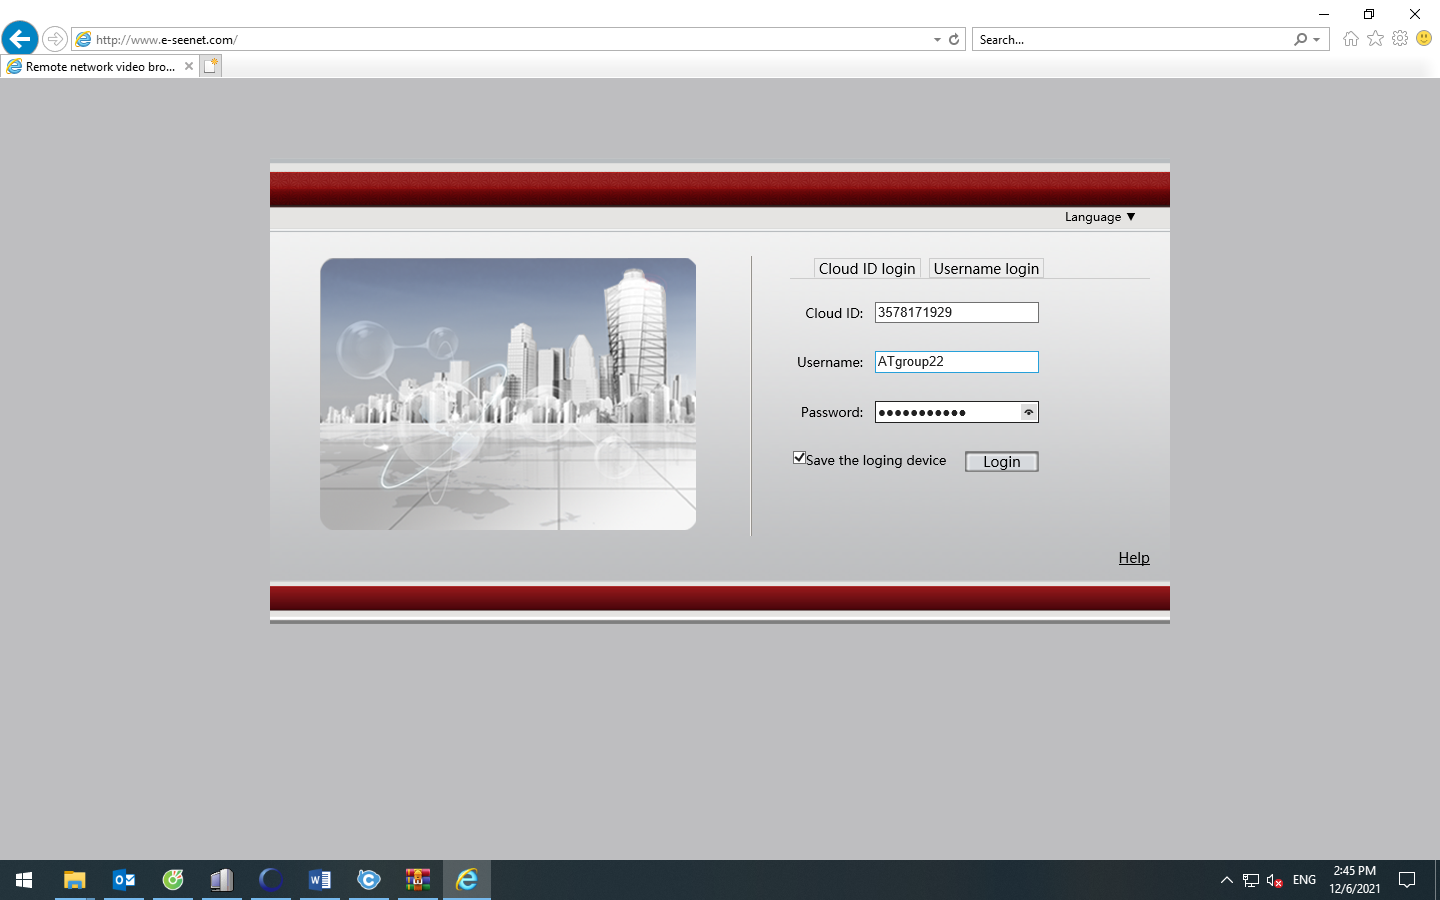Open a new browser tab
The image size is (1440, 900).
210,66
